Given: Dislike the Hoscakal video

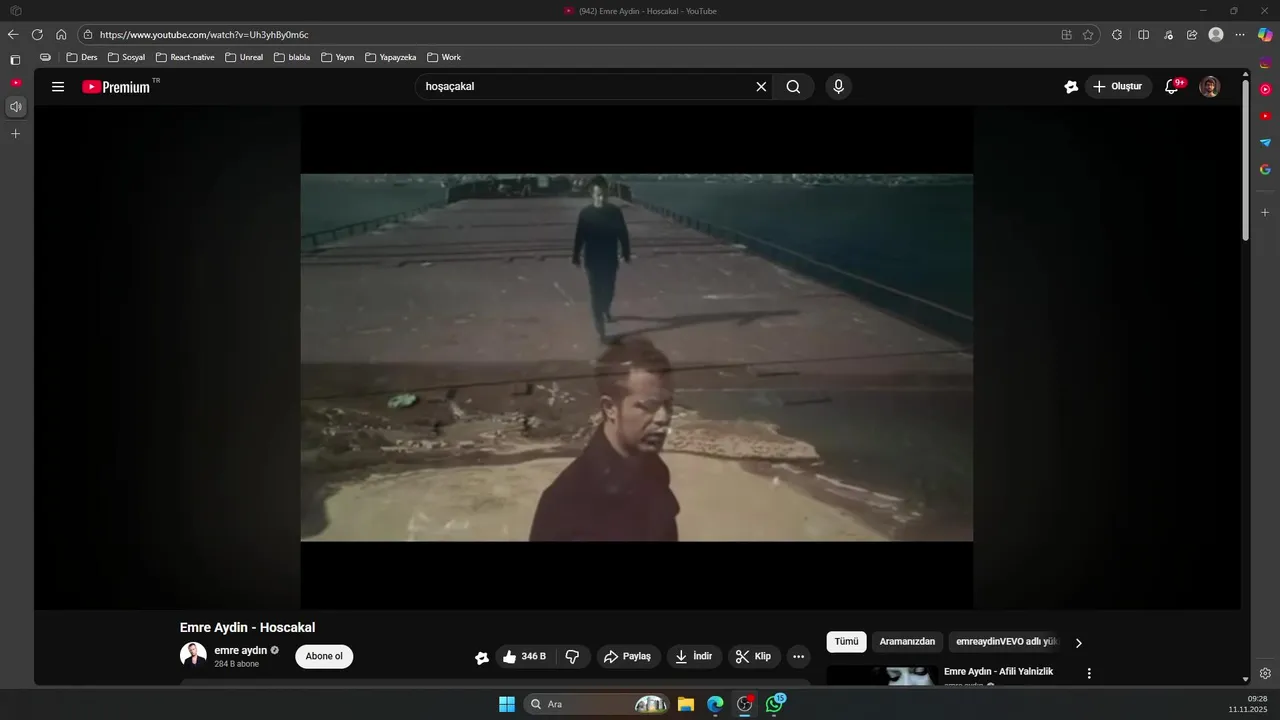Looking at the screenshot, I should [573, 657].
